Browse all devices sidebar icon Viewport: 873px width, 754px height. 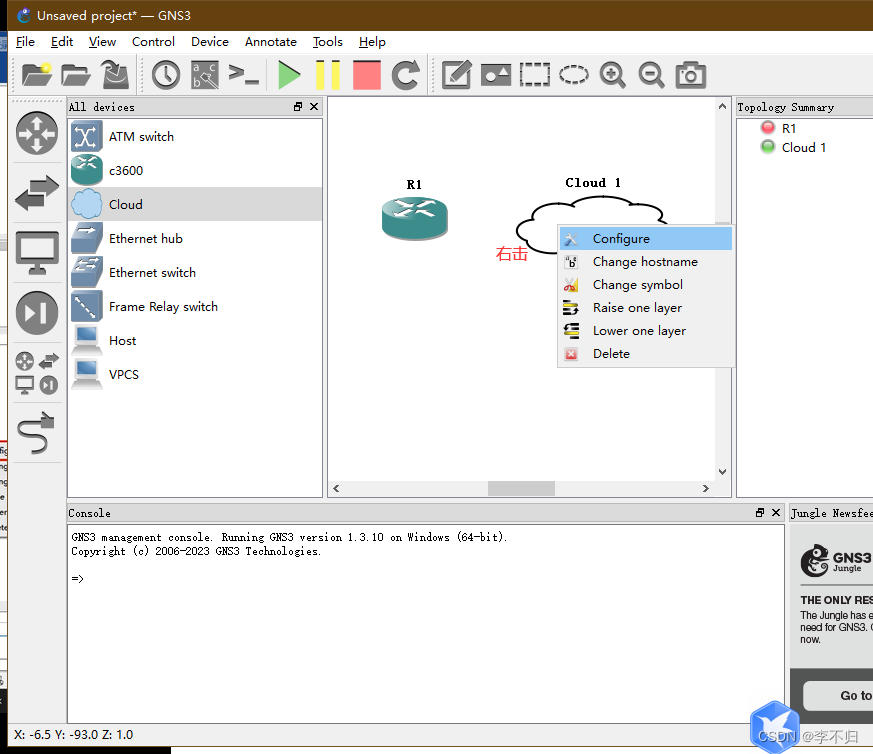pos(37,373)
